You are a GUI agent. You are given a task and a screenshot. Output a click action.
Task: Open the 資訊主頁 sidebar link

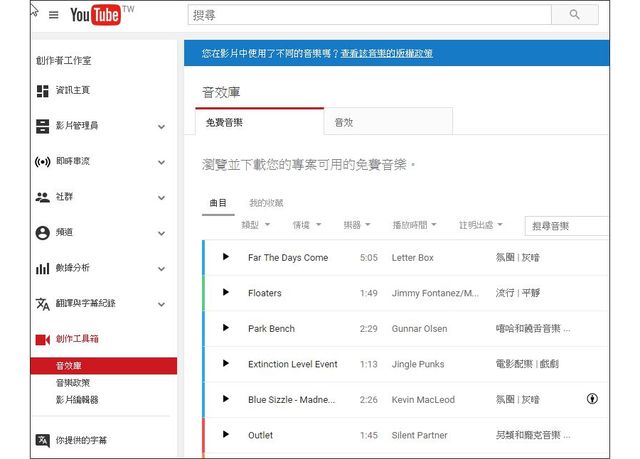click(x=72, y=90)
